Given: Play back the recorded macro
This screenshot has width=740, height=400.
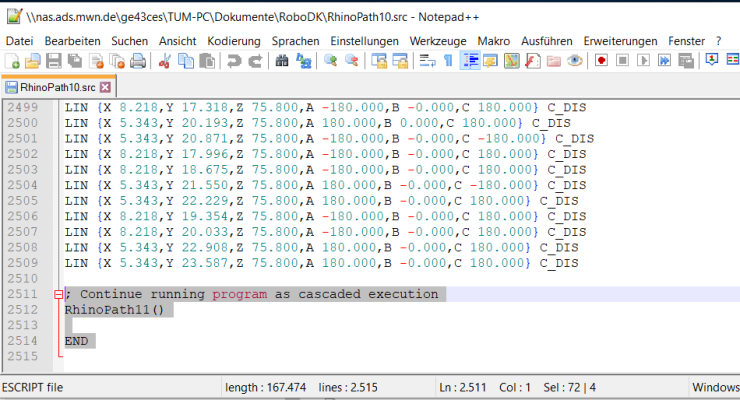Looking at the screenshot, I should [643, 60].
